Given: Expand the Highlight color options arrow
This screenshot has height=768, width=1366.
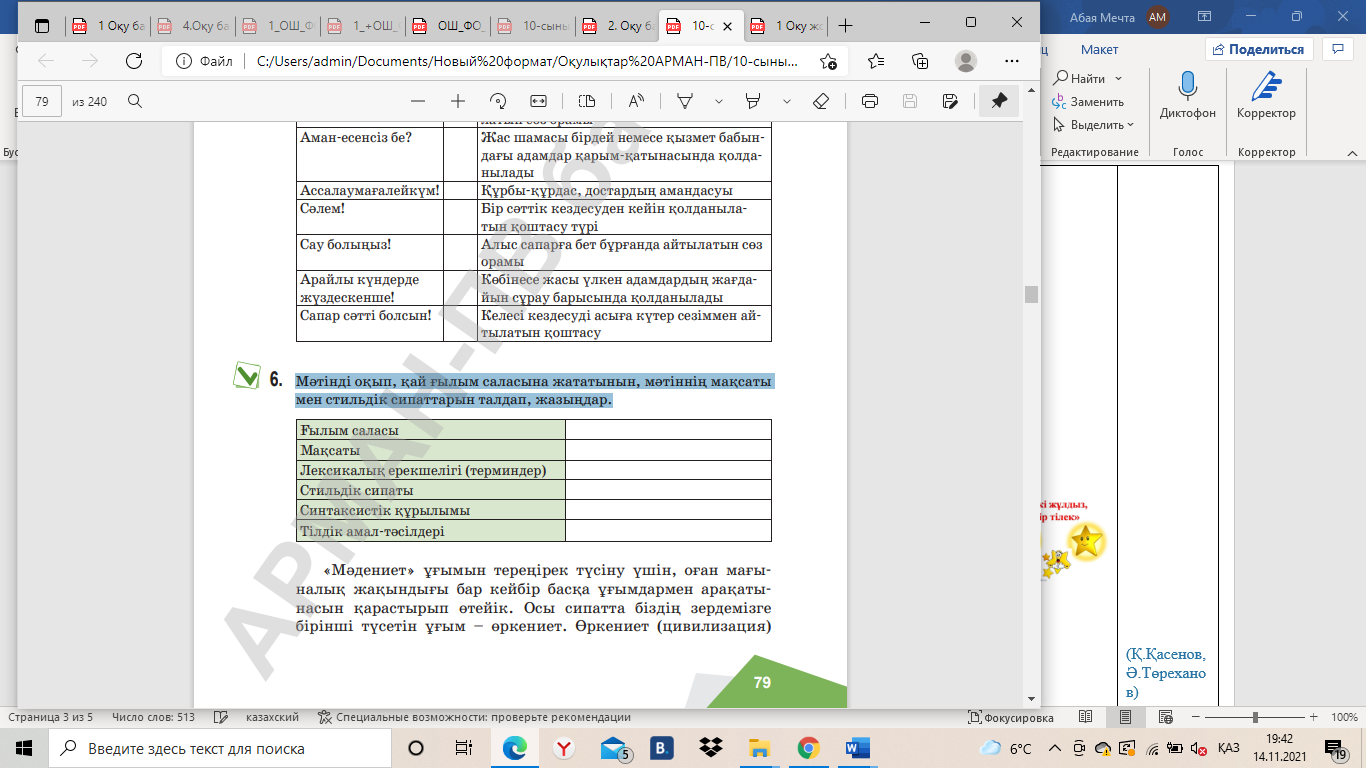Looking at the screenshot, I should coord(787,101).
